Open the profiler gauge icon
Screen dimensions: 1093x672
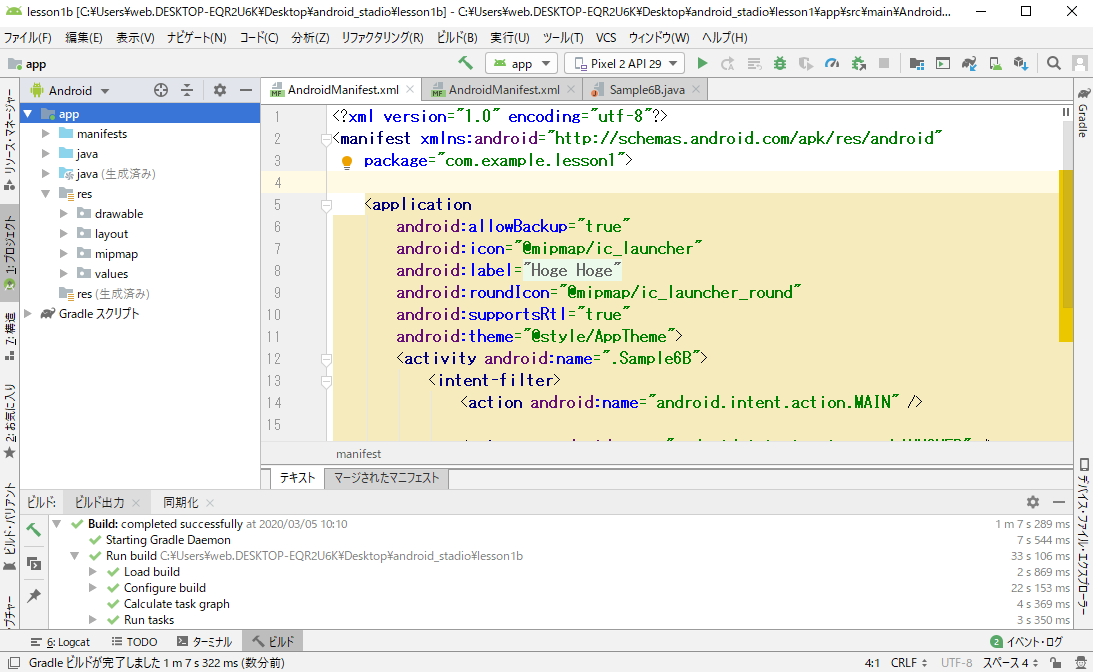pos(831,64)
